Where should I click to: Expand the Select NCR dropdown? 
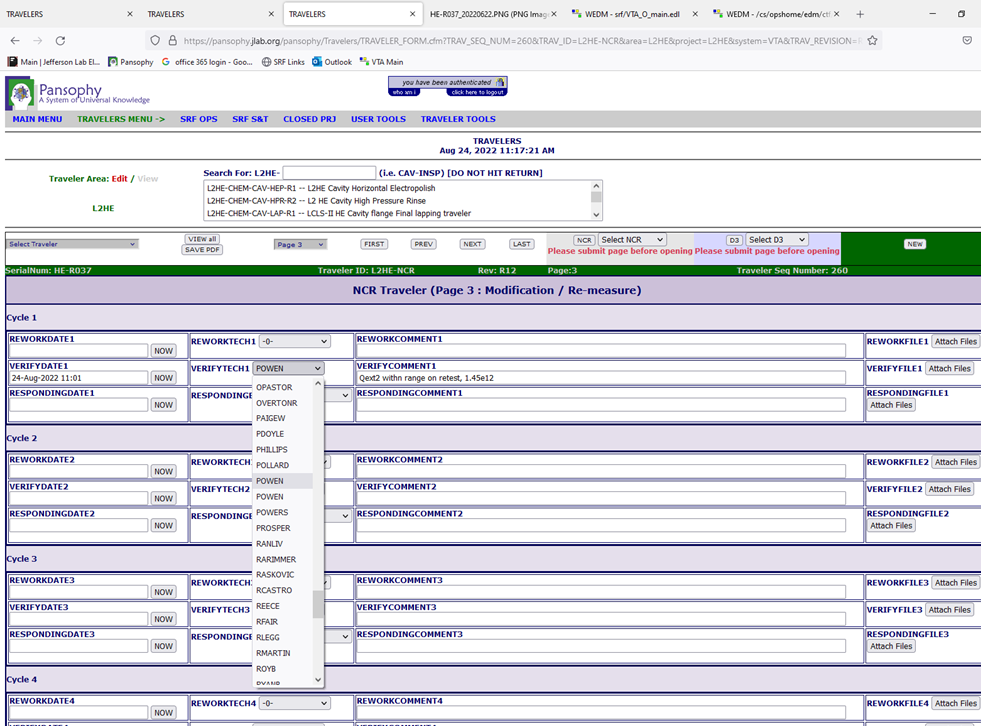[632, 240]
